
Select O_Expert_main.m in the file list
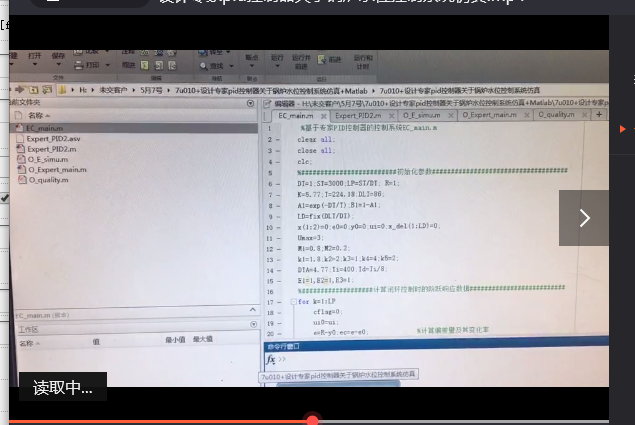tap(57, 169)
